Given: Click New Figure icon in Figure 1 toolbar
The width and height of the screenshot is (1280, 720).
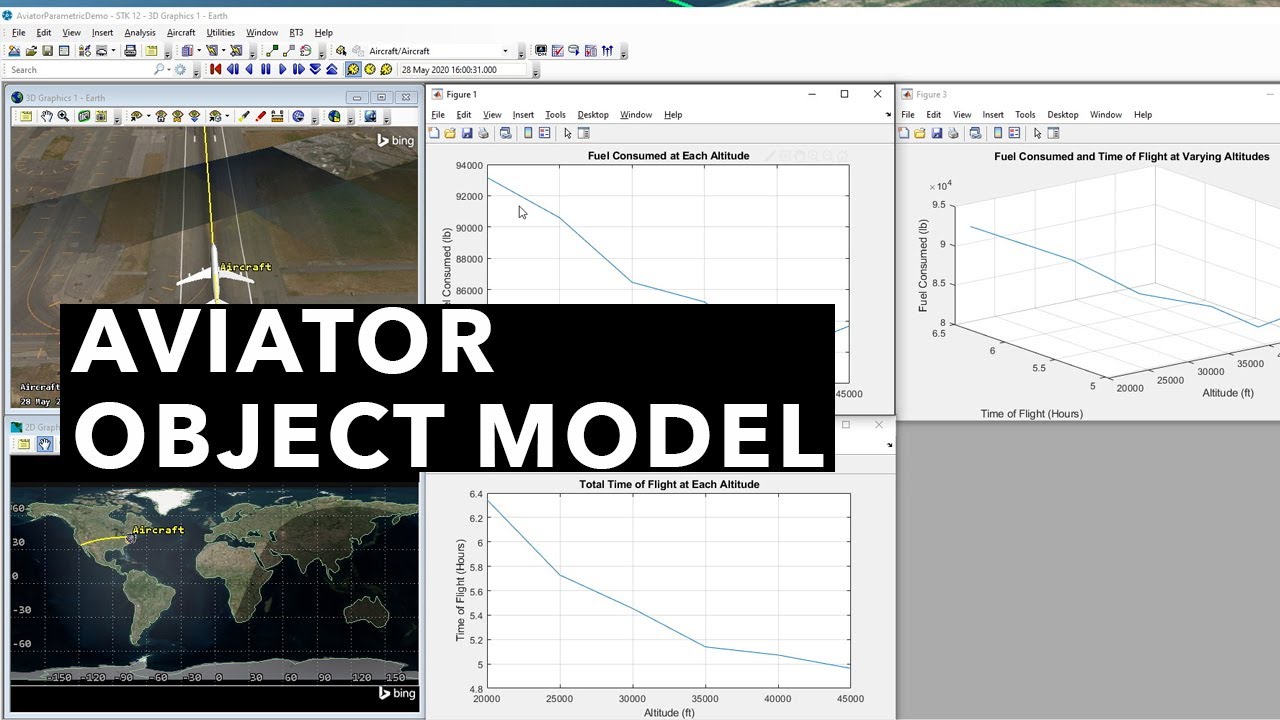Looking at the screenshot, I should (x=434, y=132).
